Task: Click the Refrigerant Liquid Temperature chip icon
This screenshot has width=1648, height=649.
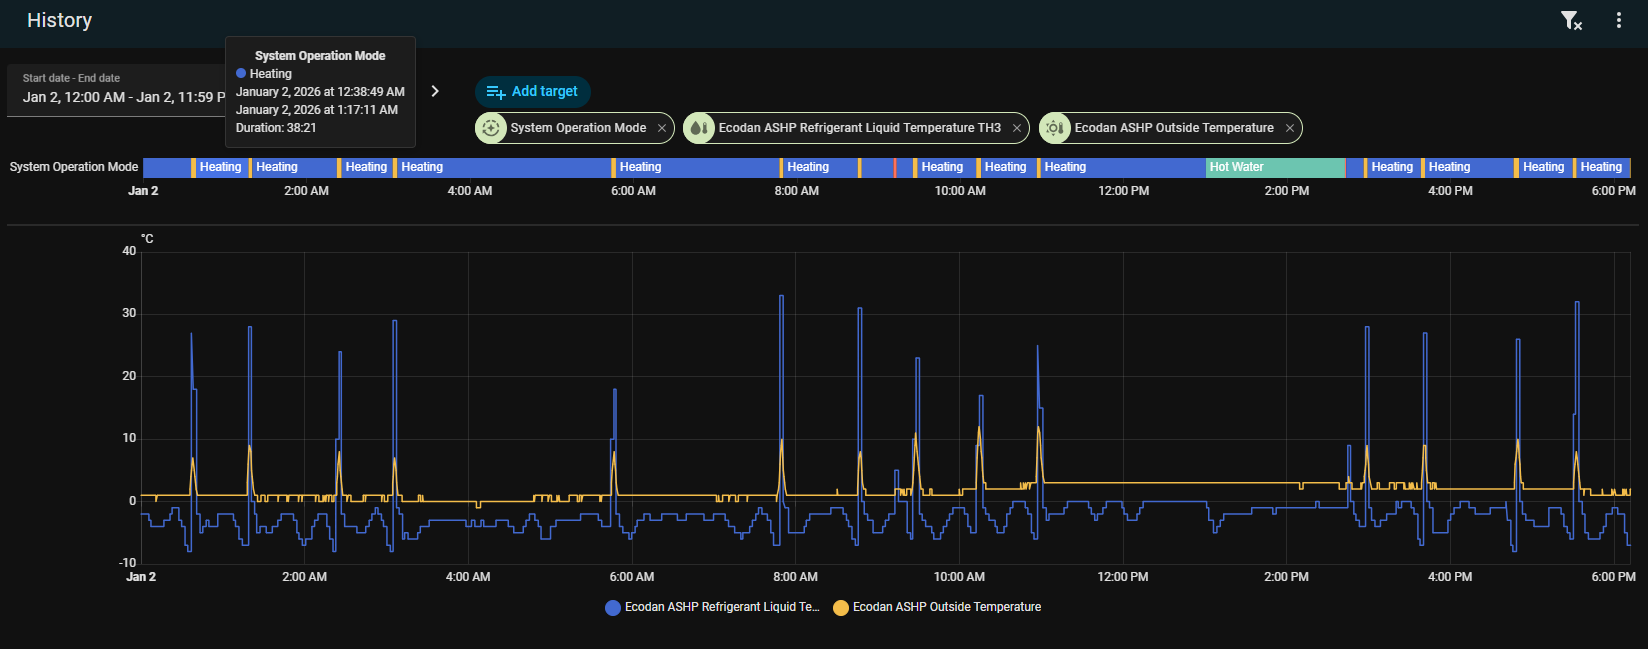Action: pyautogui.click(x=699, y=128)
